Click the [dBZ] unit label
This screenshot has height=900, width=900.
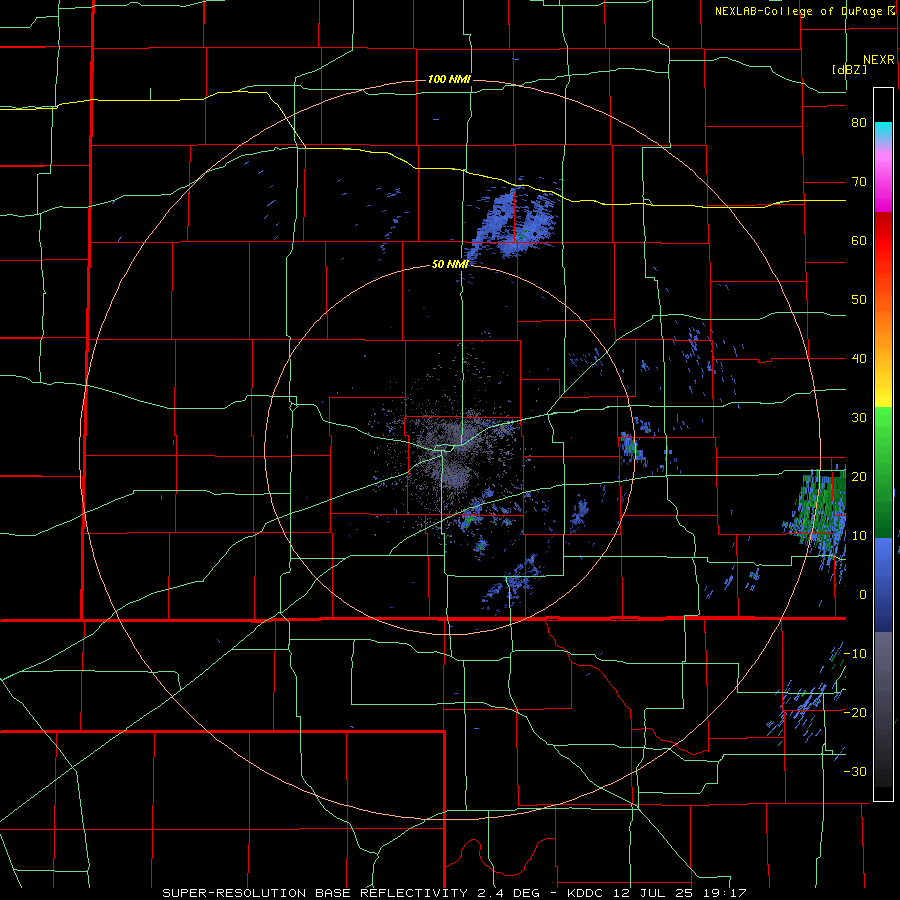tap(849, 69)
